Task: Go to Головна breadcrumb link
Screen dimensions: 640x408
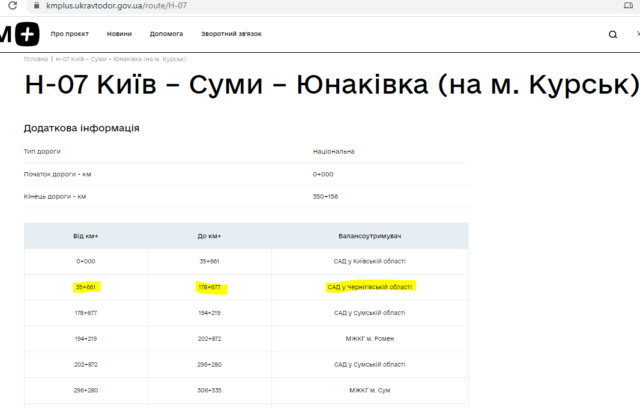Action: click(36, 59)
